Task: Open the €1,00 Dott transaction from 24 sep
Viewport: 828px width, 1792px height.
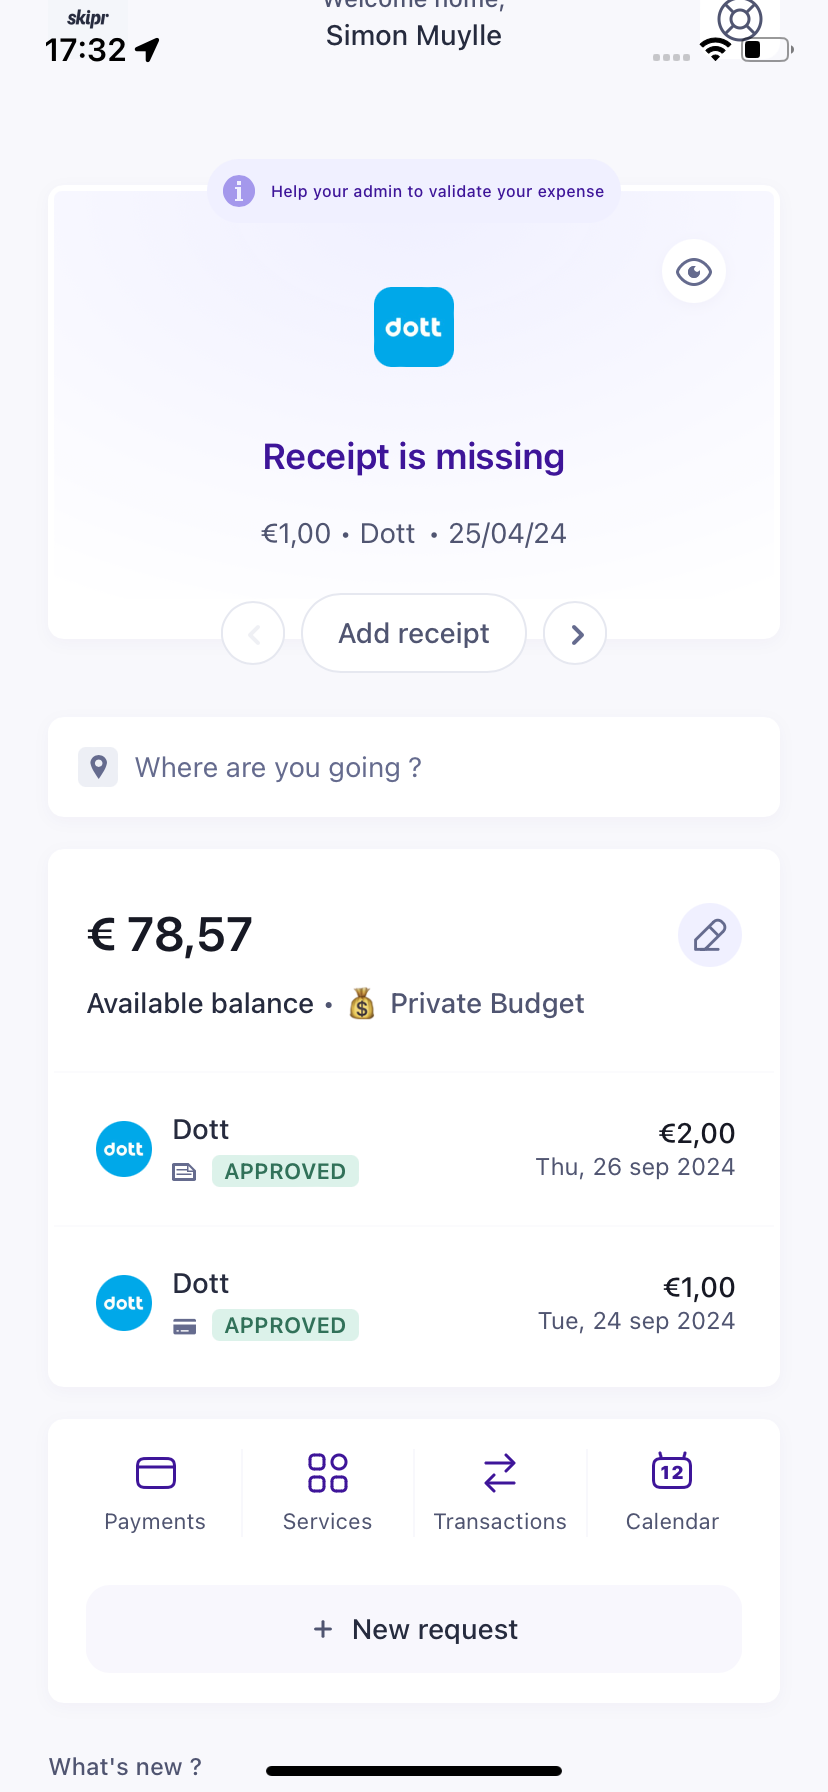Action: point(414,1304)
